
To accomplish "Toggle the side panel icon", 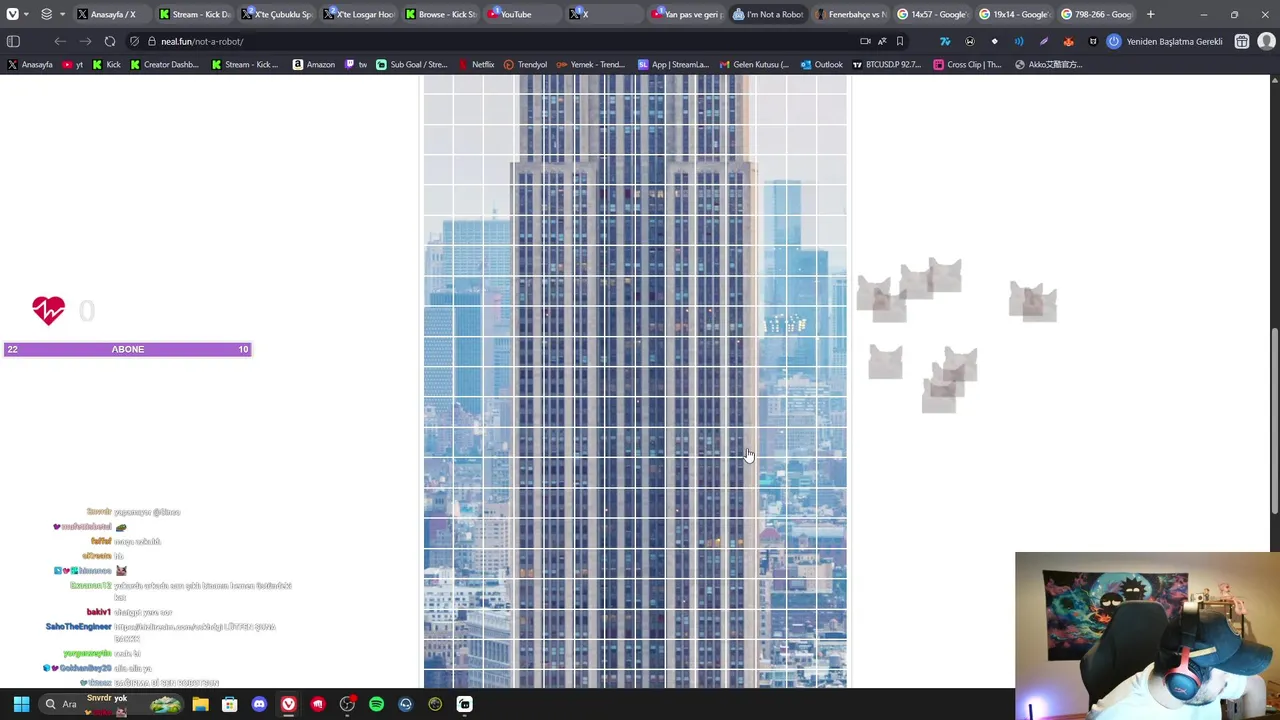I will (13, 41).
